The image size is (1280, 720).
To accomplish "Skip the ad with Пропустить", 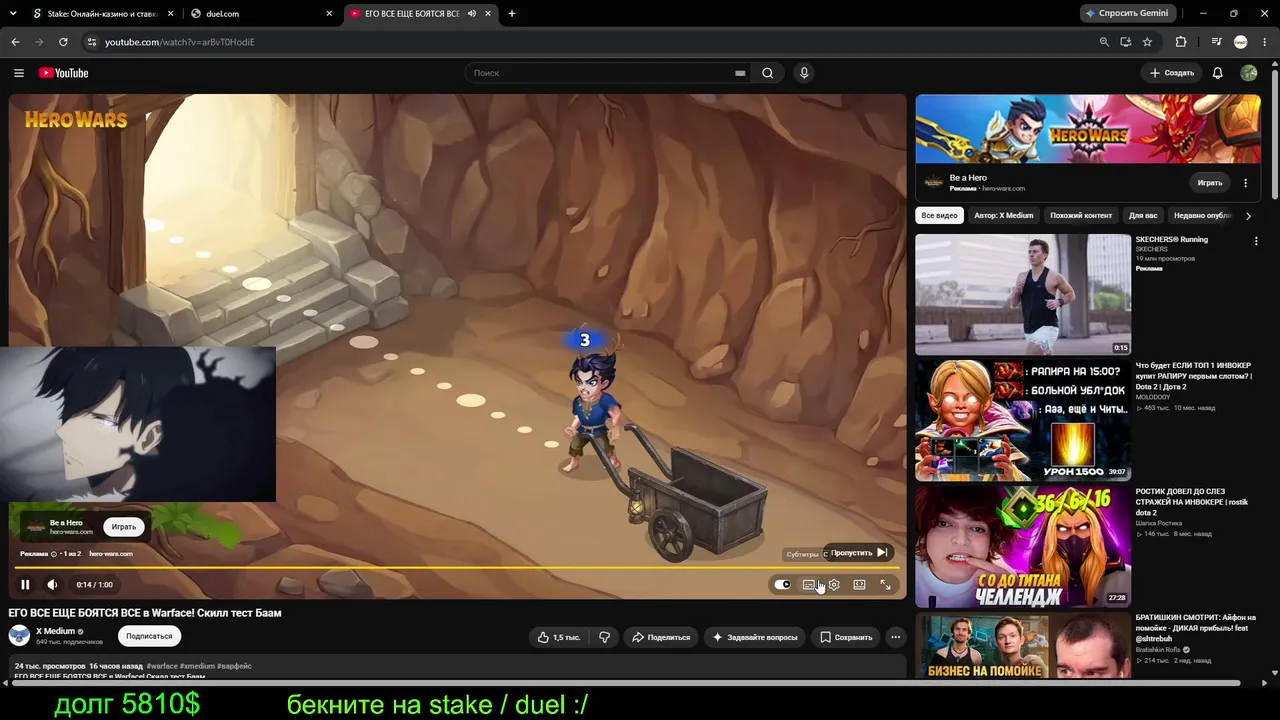I will tap(858, 553).
